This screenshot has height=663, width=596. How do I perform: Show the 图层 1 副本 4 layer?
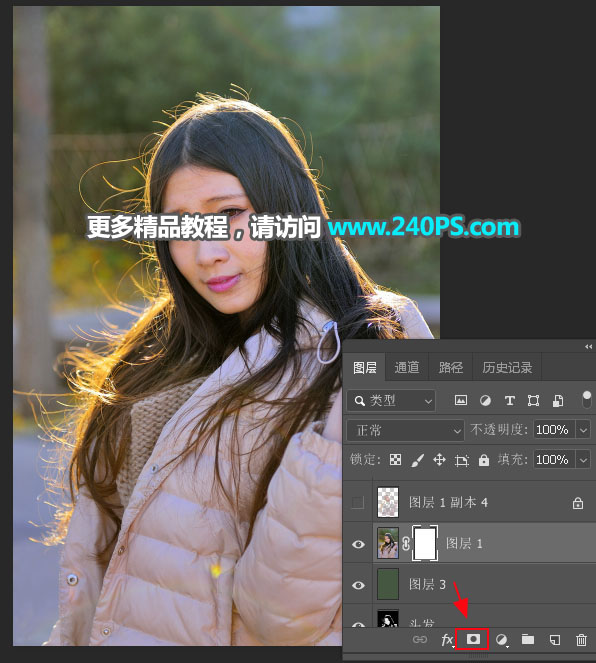358,503
